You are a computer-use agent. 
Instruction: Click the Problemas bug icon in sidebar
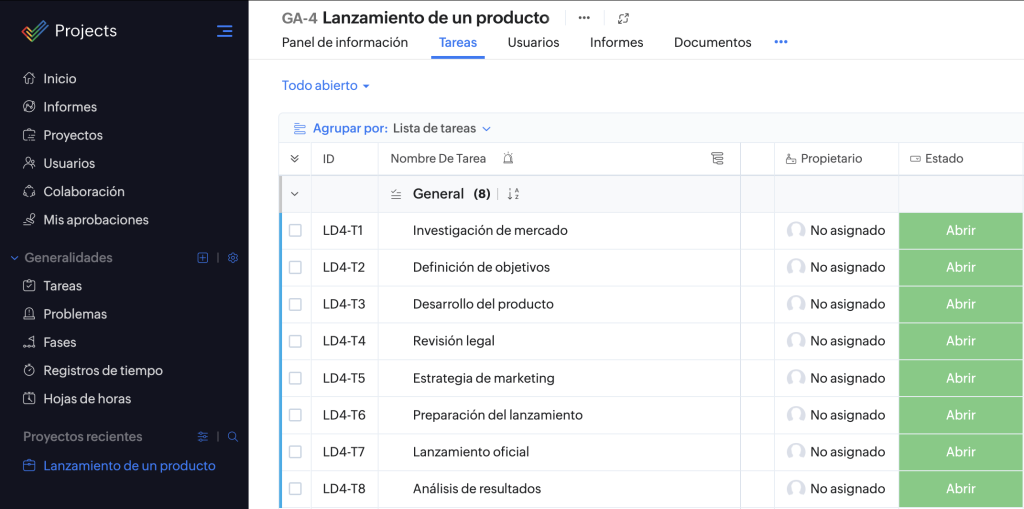[x=29, y=314]
